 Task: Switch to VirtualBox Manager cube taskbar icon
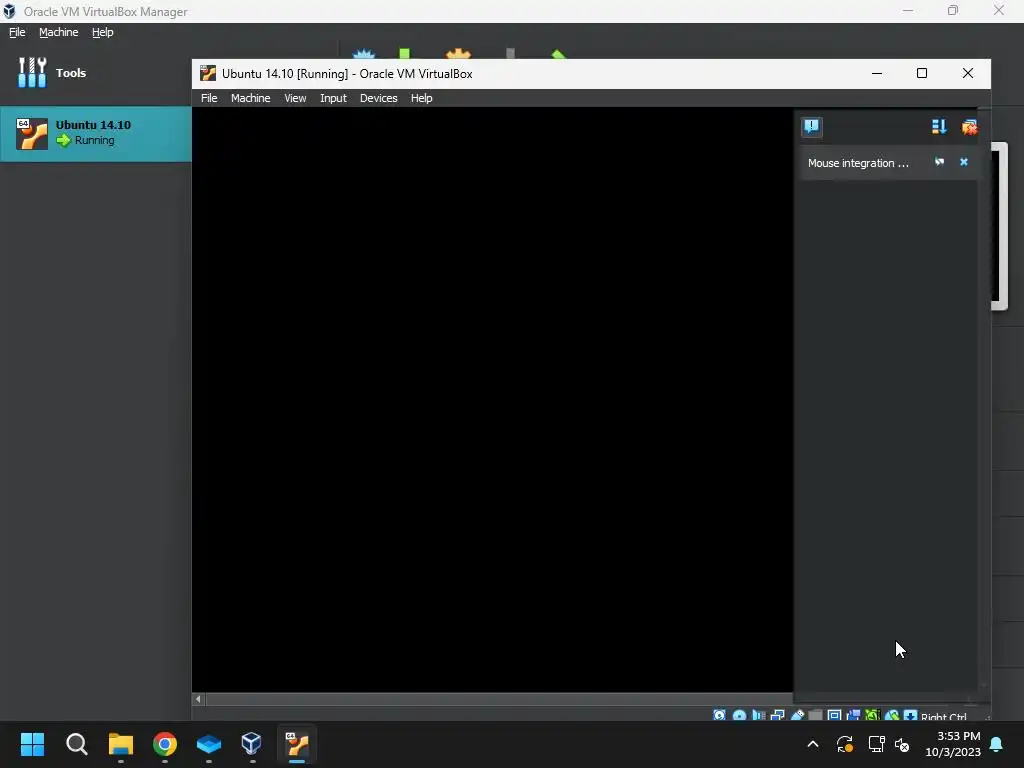coord(251,744)
